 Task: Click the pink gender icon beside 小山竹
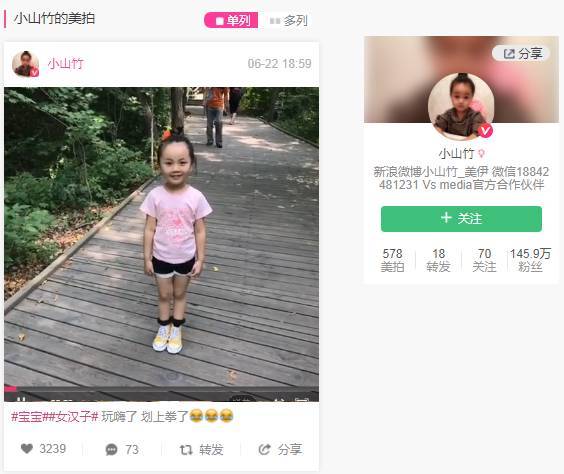point(481,154)
